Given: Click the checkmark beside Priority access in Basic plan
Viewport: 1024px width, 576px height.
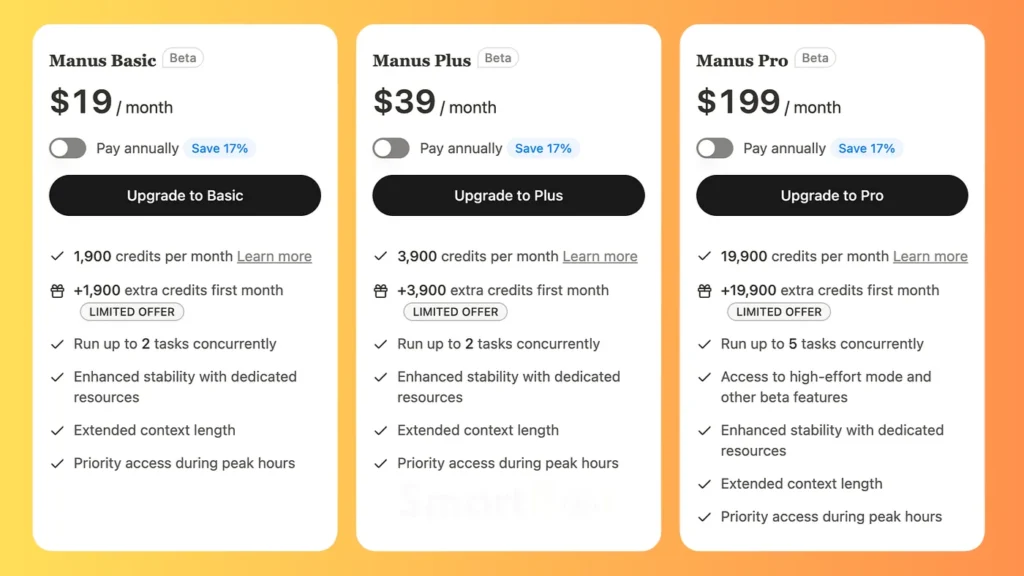Looking at the screenshot, I should (x=57, y=463).
